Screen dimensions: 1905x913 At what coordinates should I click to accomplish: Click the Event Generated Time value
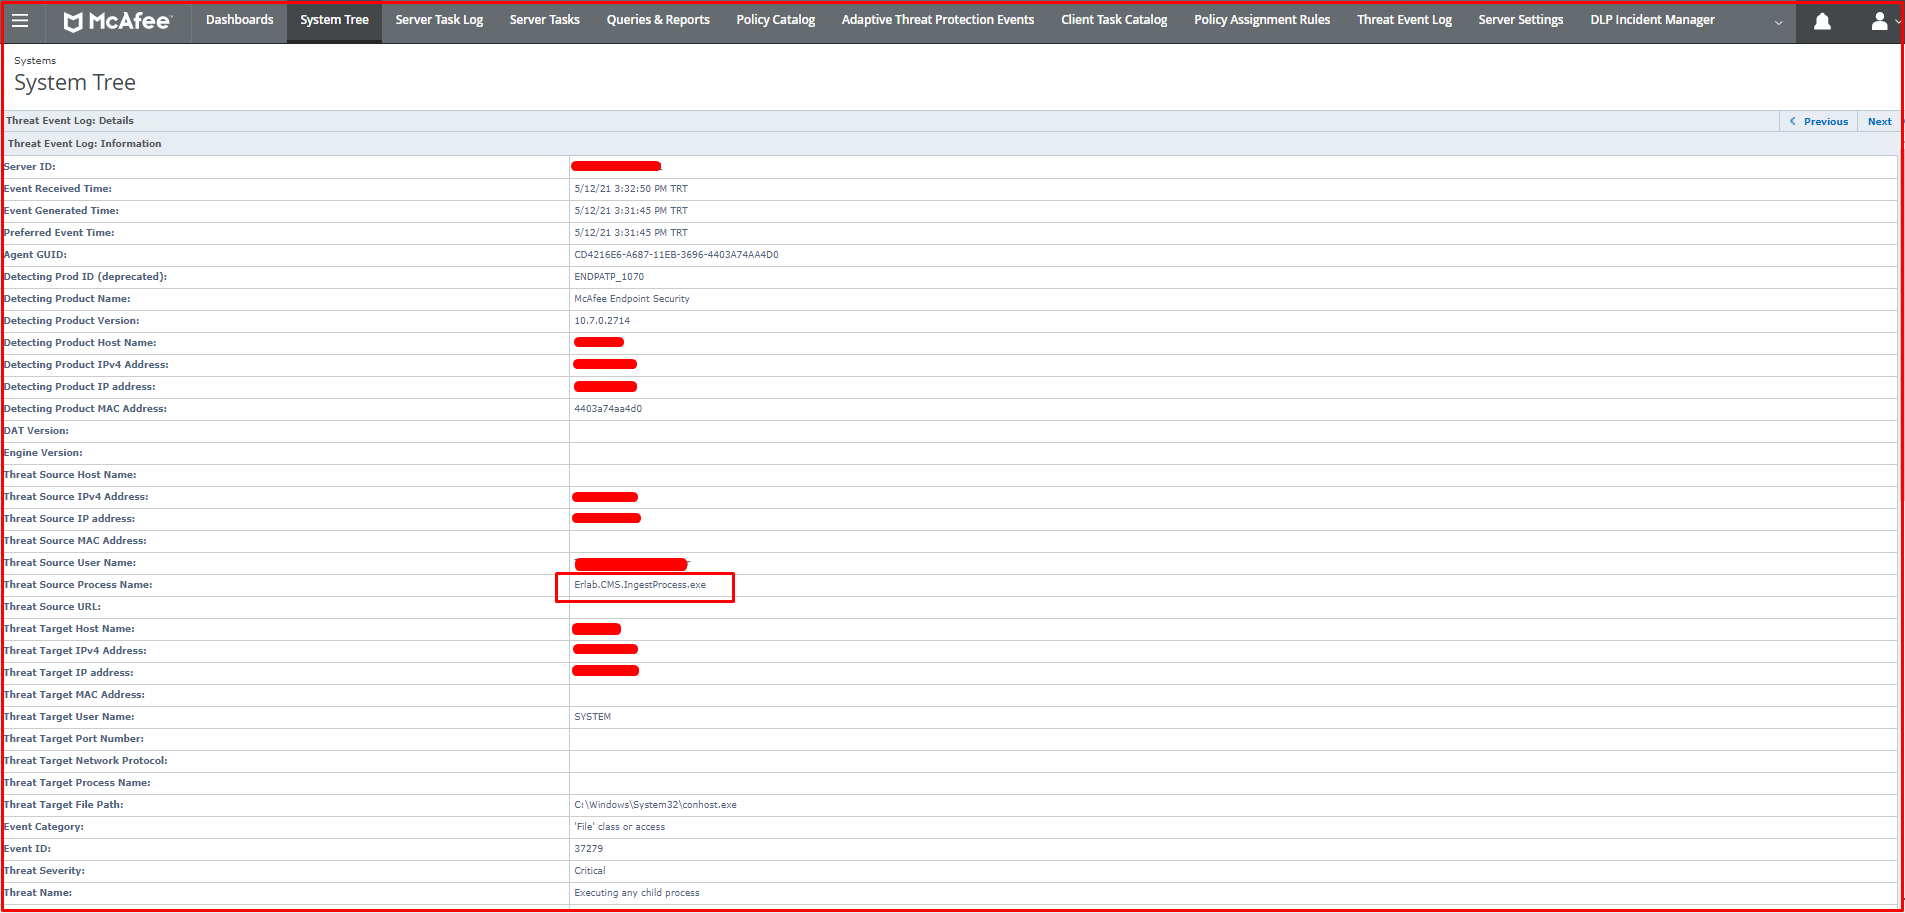[631, 211]
